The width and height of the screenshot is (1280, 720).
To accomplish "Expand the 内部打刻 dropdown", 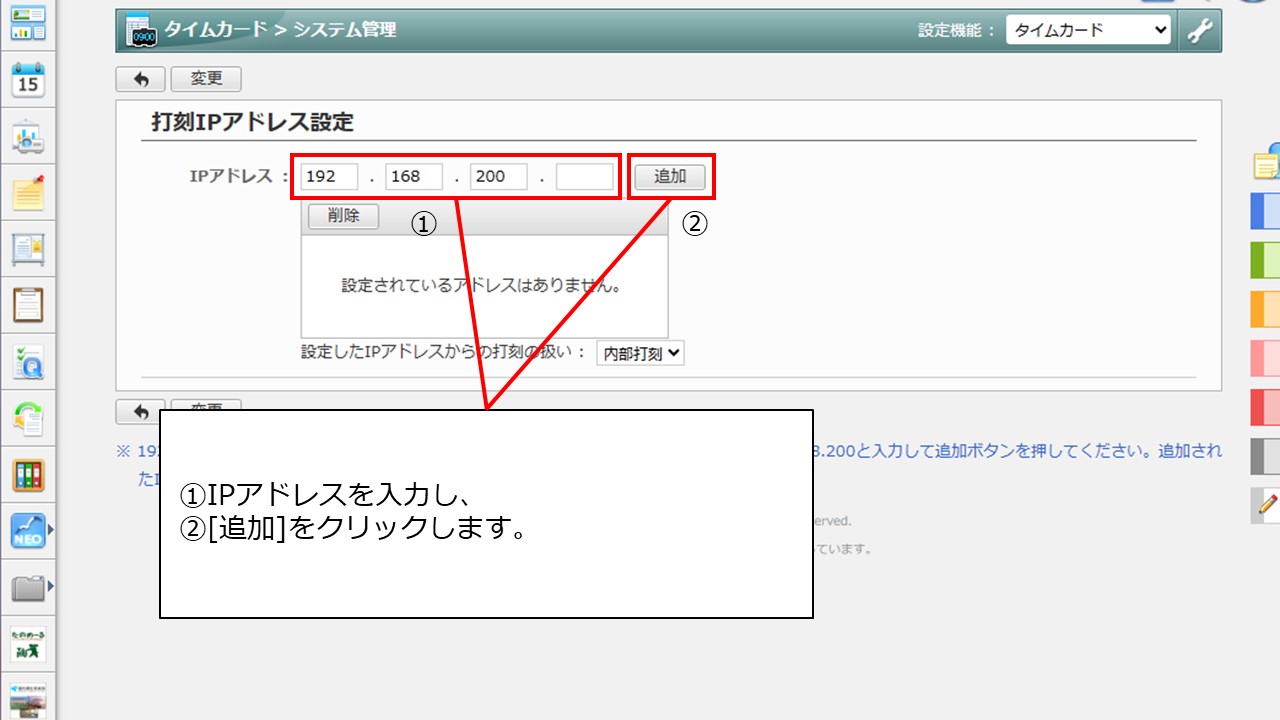I will click(x=640, y=353).
